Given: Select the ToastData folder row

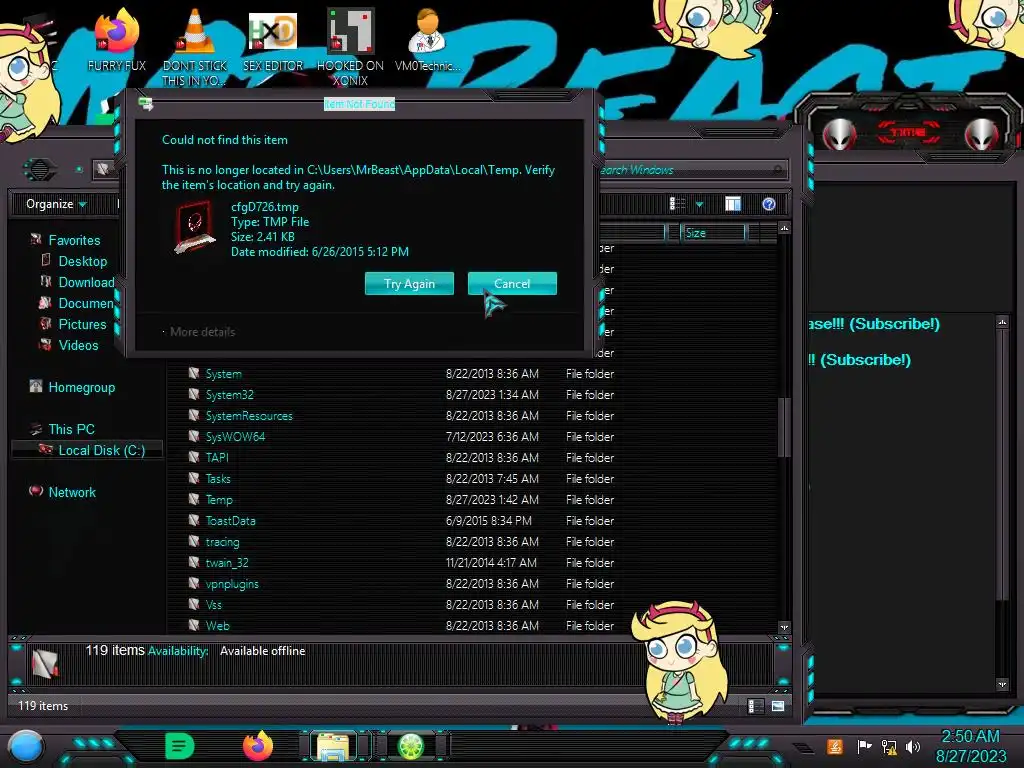Looking at the screenshot, I should tap(470, 520).
